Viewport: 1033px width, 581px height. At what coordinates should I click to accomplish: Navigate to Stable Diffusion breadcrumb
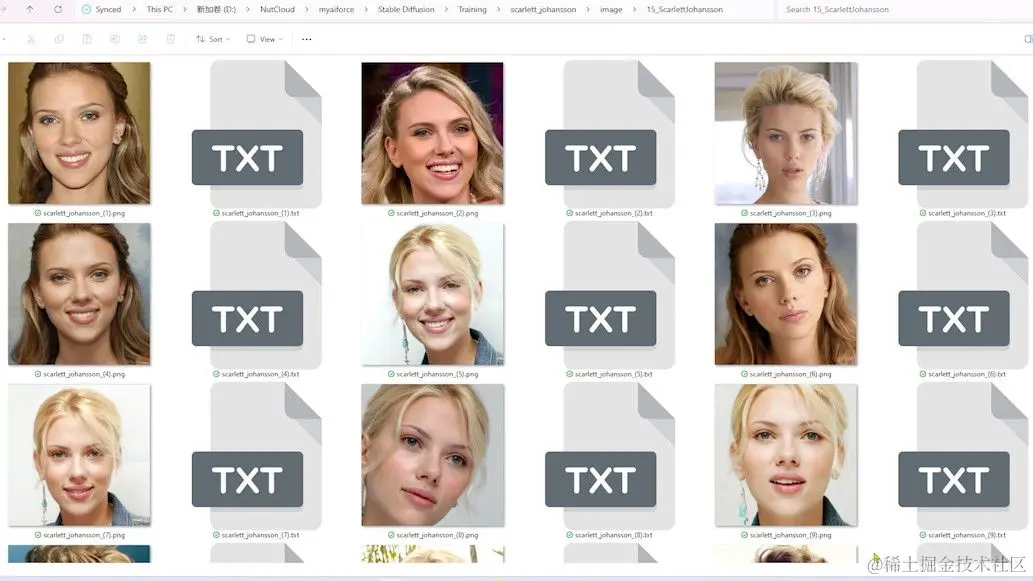(406, 9)
